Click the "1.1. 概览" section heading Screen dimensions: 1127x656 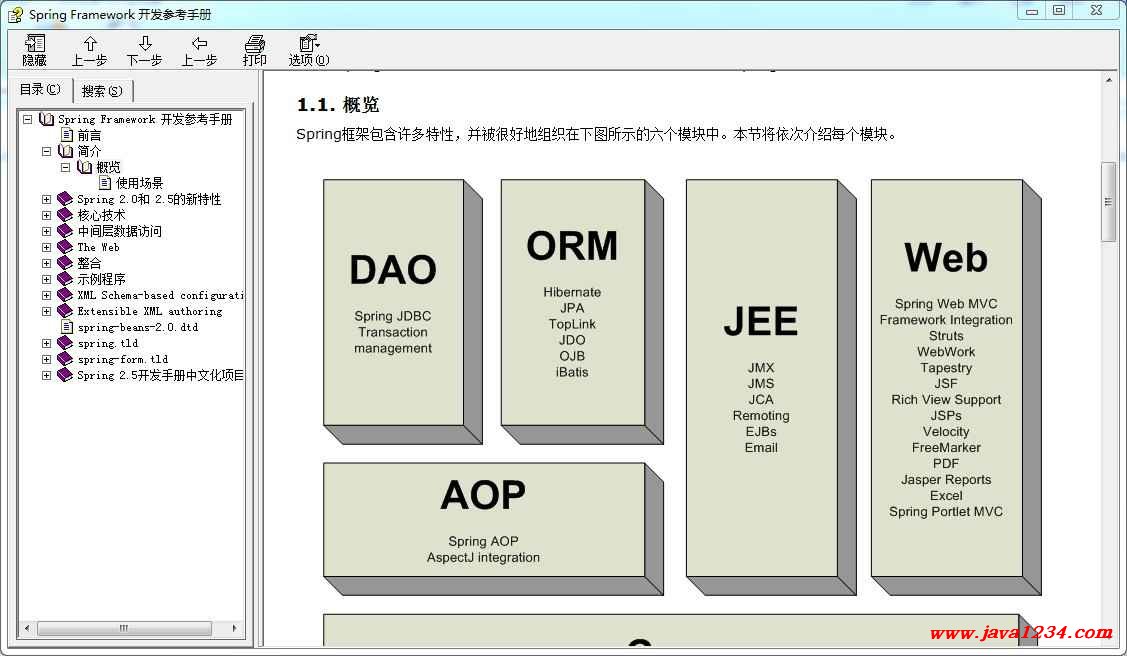pos(338,105)
